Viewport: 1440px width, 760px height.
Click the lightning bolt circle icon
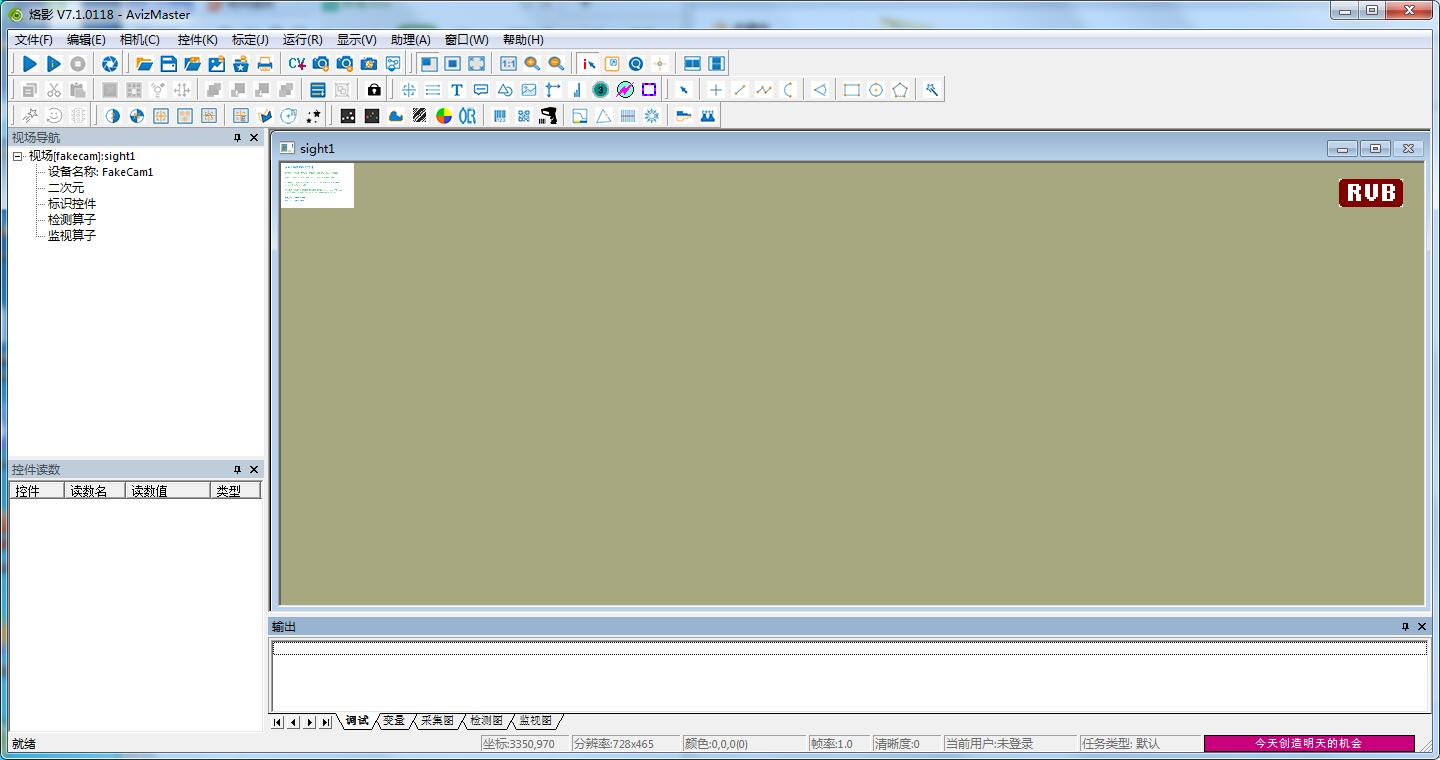pyautogui.click(x=625, y=90)
